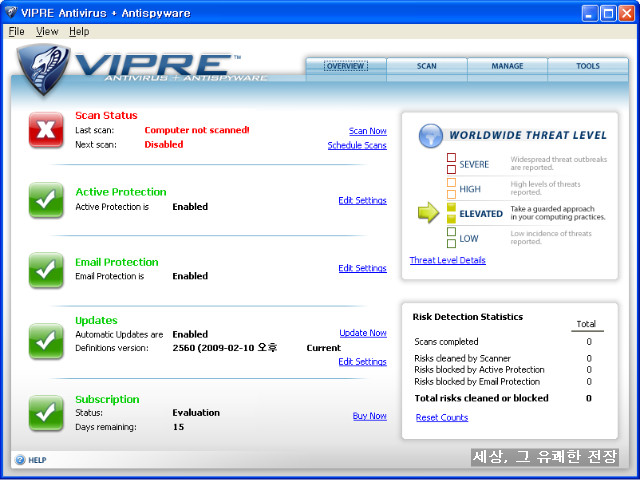Screen dimensions: 640x480
Task: Click the Update Now link
Action: pos(363,333)
